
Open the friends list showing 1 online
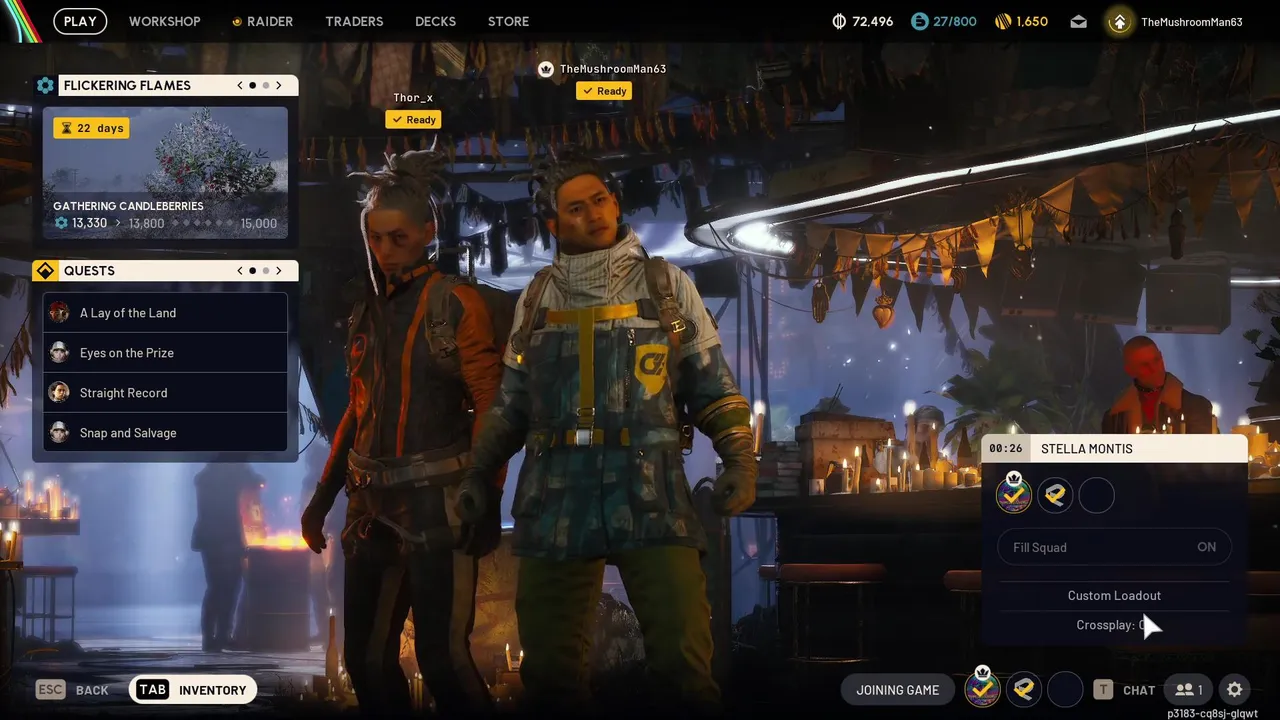(1188, 689)
